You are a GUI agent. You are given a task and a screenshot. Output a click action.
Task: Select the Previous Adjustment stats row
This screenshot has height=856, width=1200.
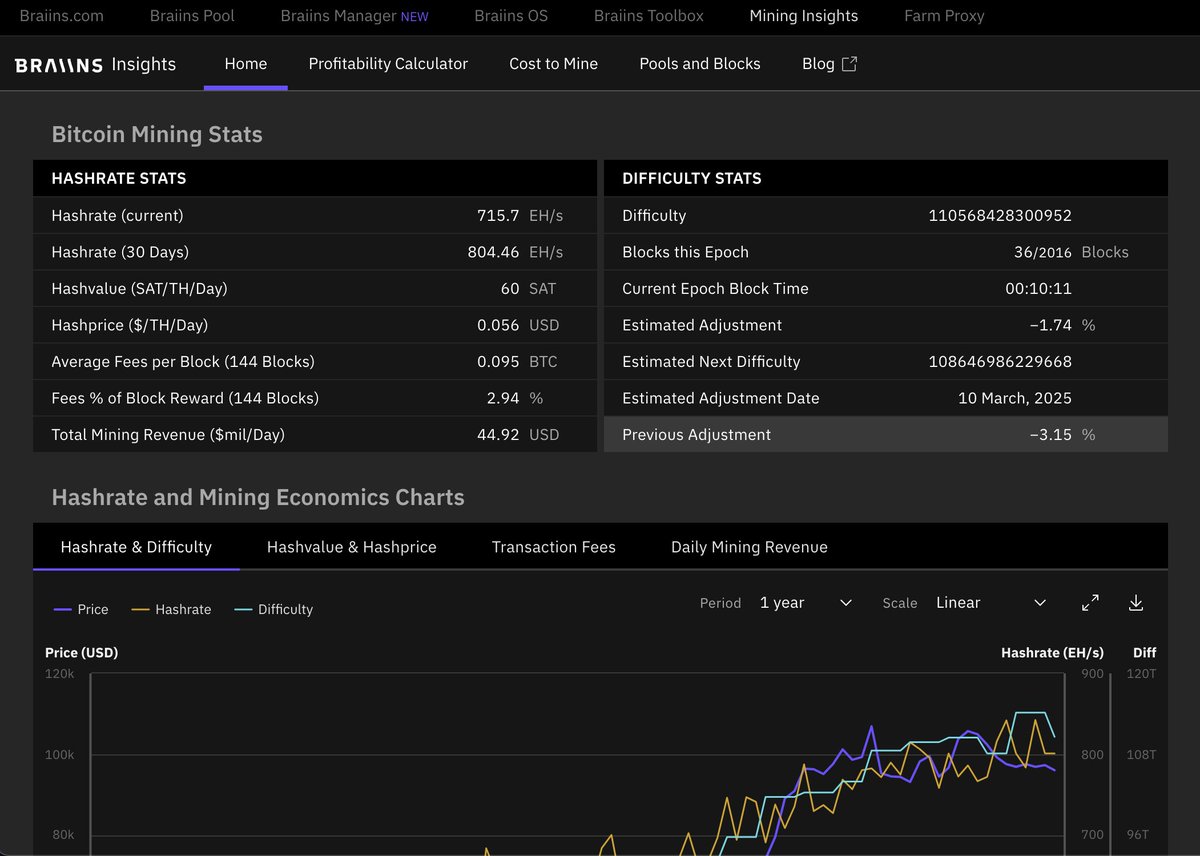click(x=886, y=434)
